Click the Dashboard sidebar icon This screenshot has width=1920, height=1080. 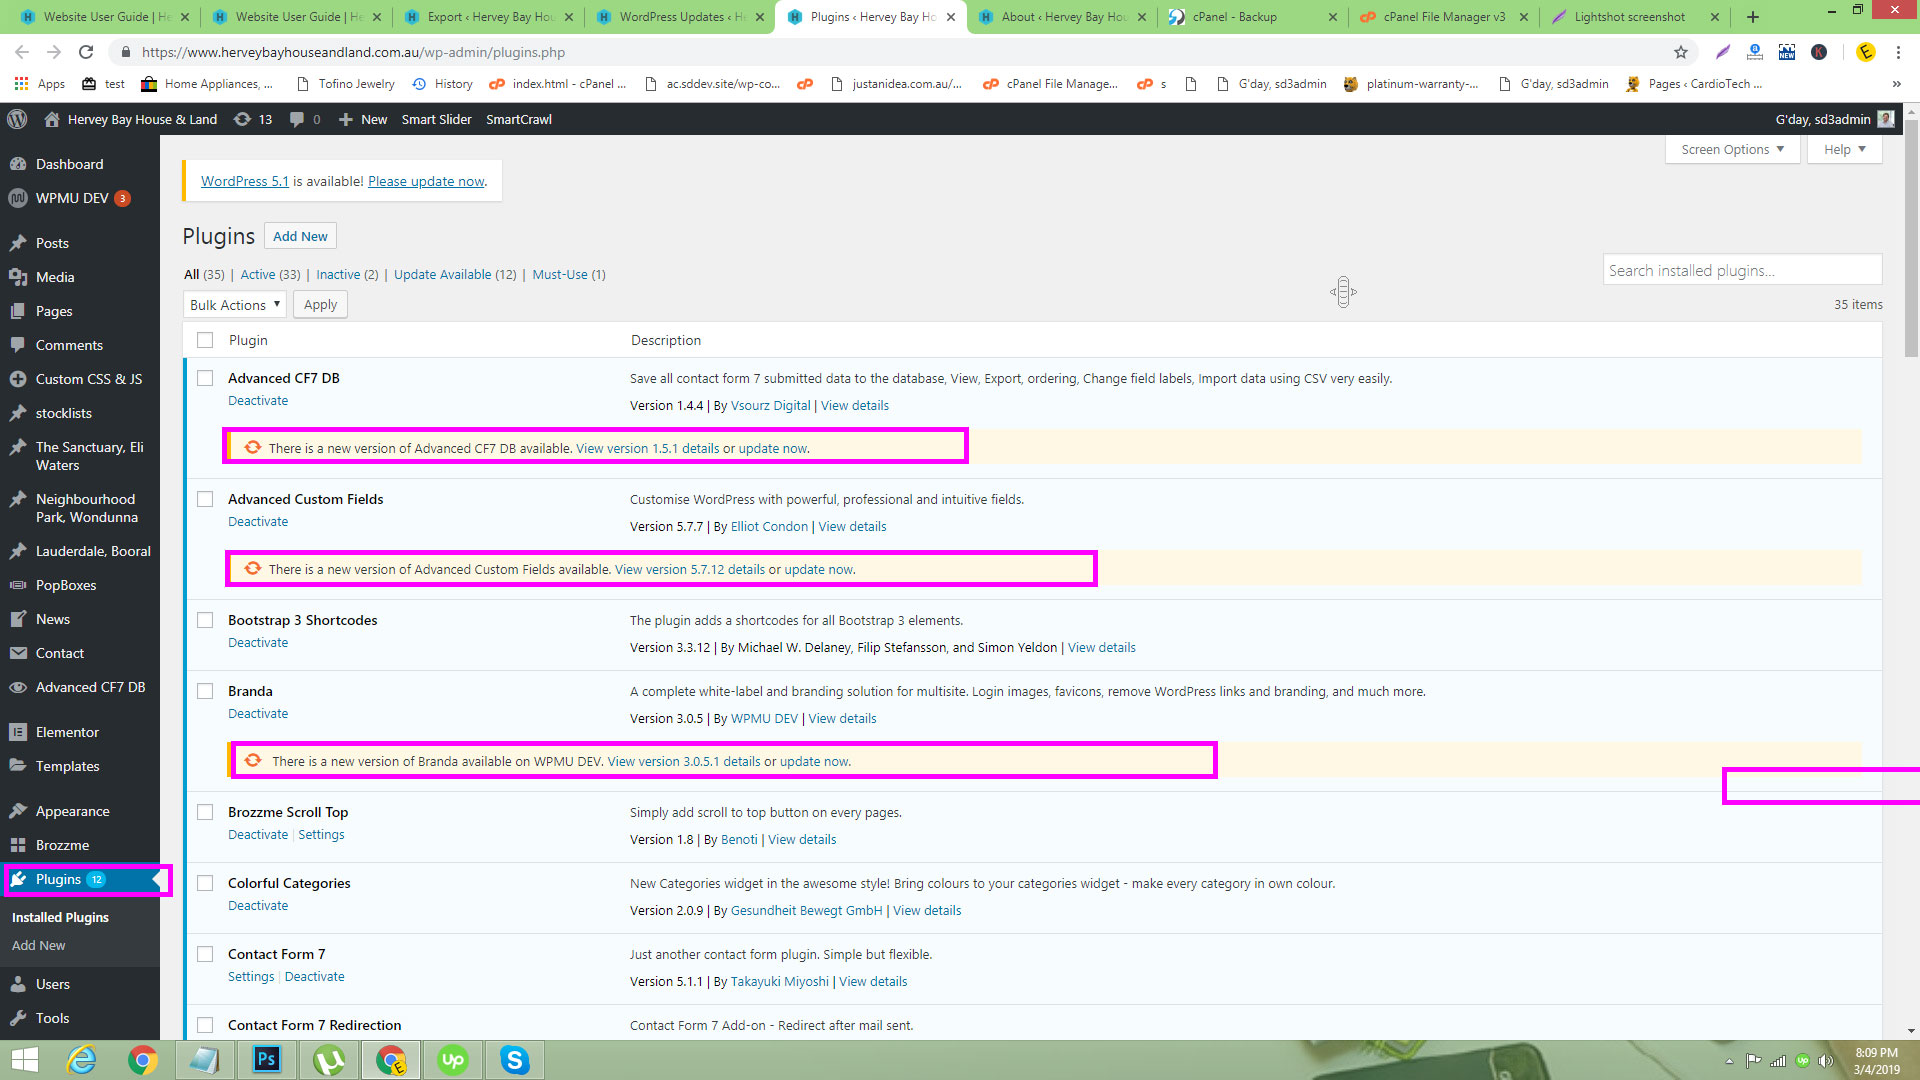click(x=17, y=164)
